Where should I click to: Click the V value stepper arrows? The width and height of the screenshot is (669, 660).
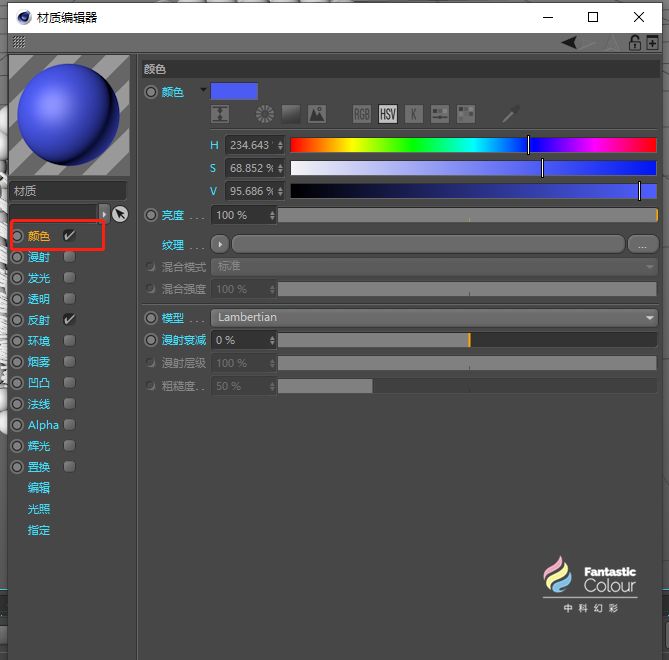(x=280, y=192)
